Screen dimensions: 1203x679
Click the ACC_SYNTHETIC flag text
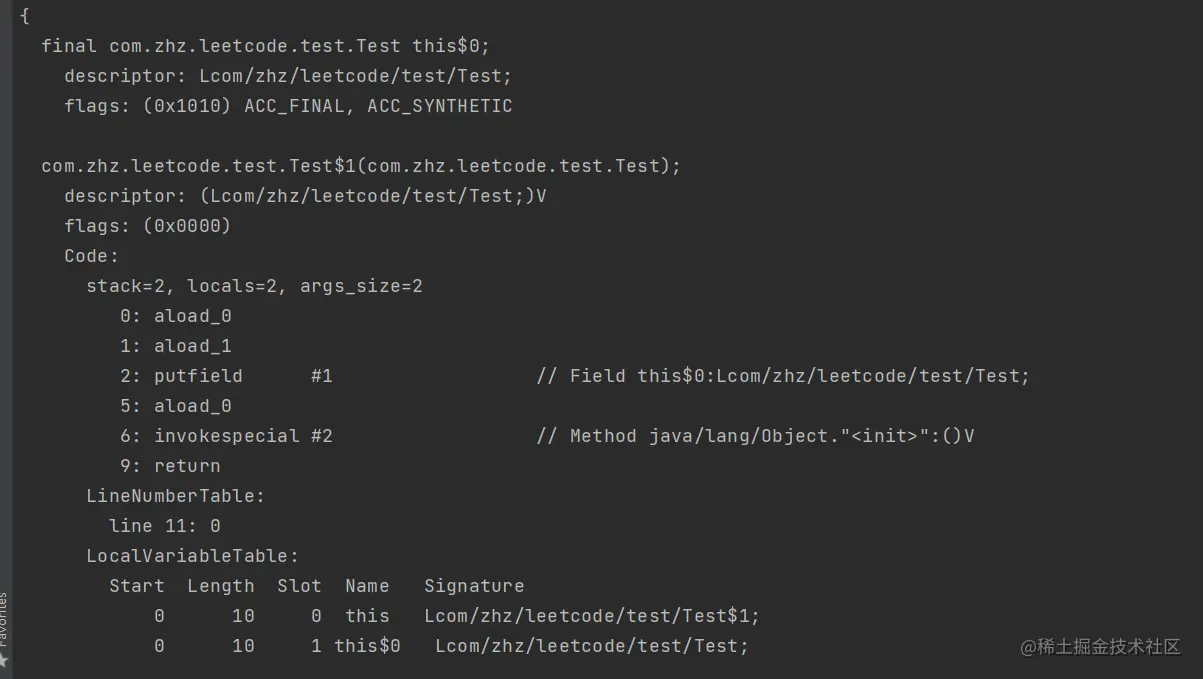coord(440,106)
